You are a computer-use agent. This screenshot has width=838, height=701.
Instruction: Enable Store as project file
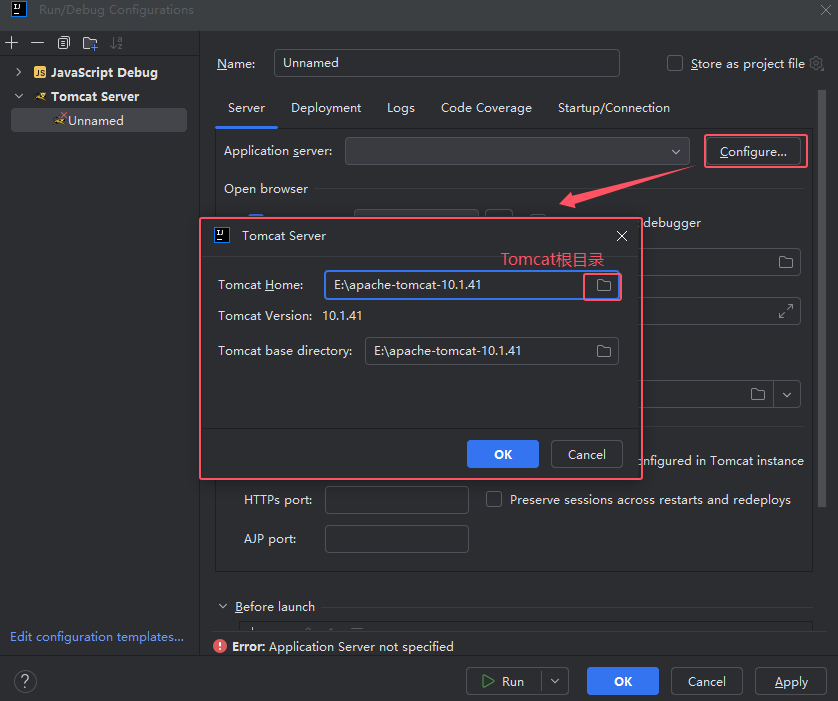pos(675,63)
